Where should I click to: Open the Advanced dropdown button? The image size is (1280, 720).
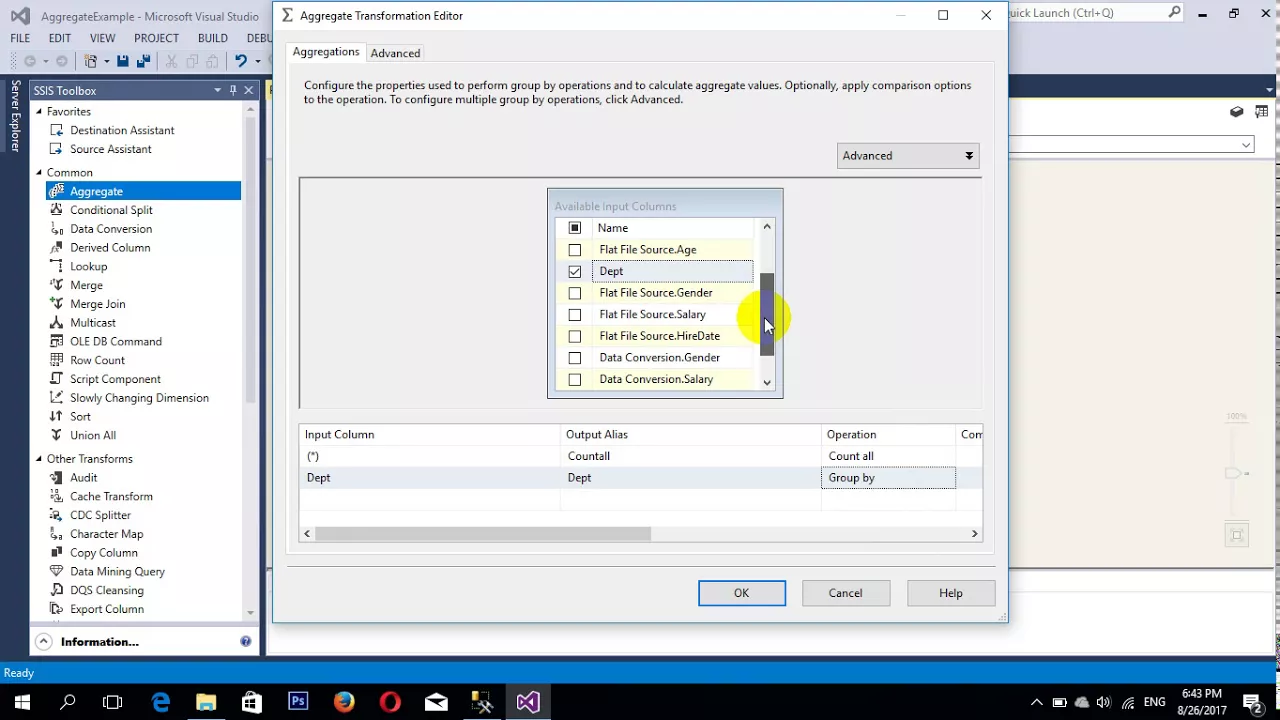[x=908, y=156]
